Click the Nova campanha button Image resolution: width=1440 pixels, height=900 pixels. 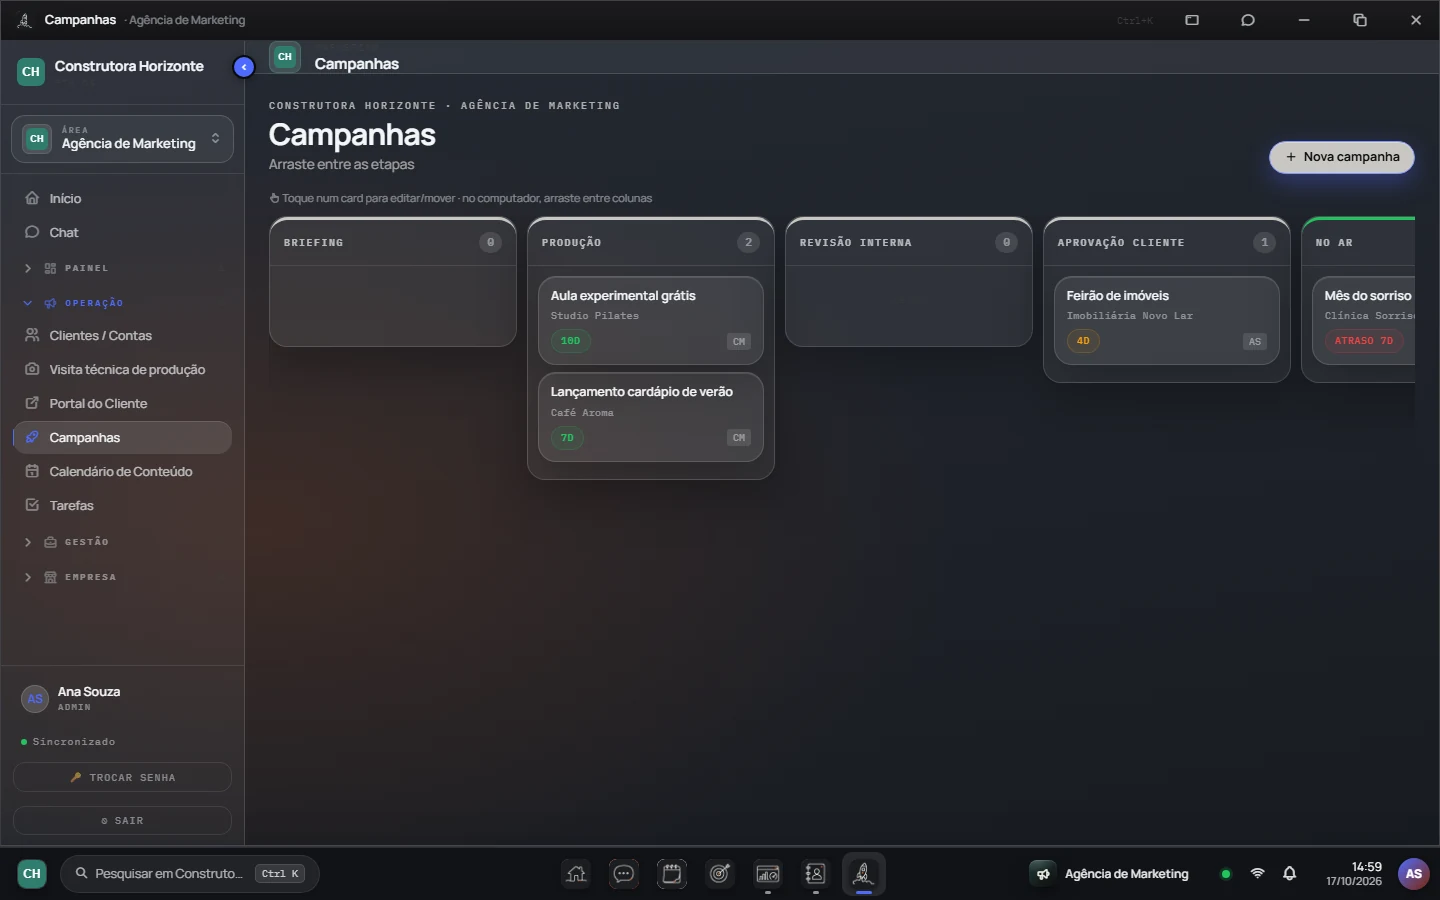click(1342, 157)
